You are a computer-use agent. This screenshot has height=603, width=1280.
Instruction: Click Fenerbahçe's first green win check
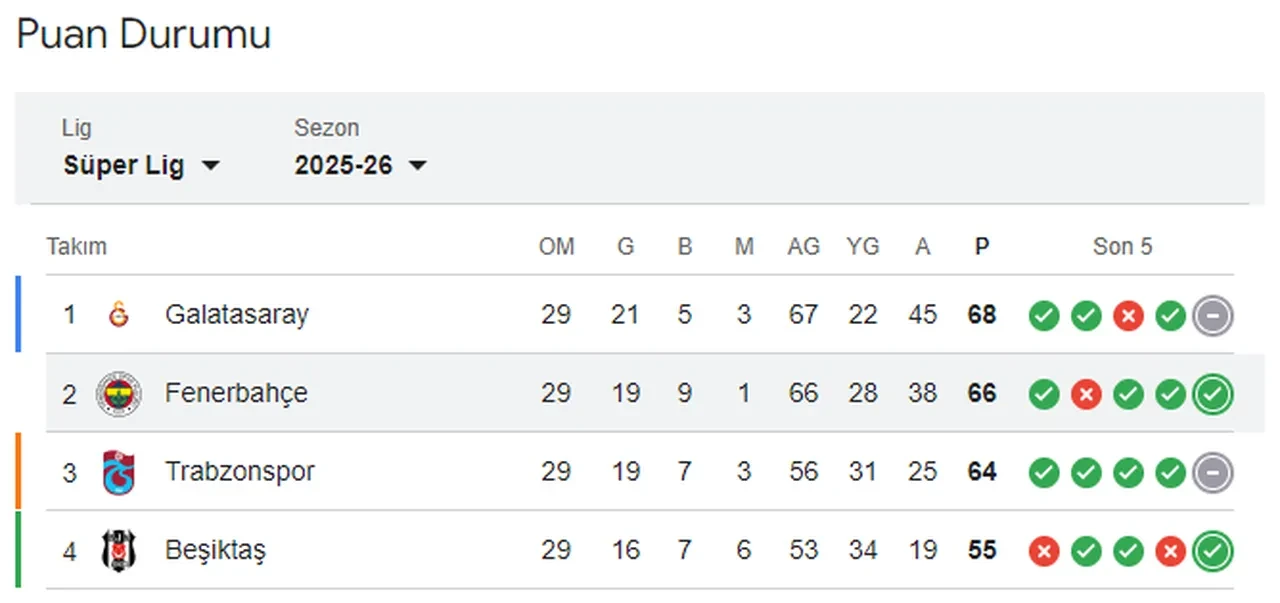click(1043, 394)
